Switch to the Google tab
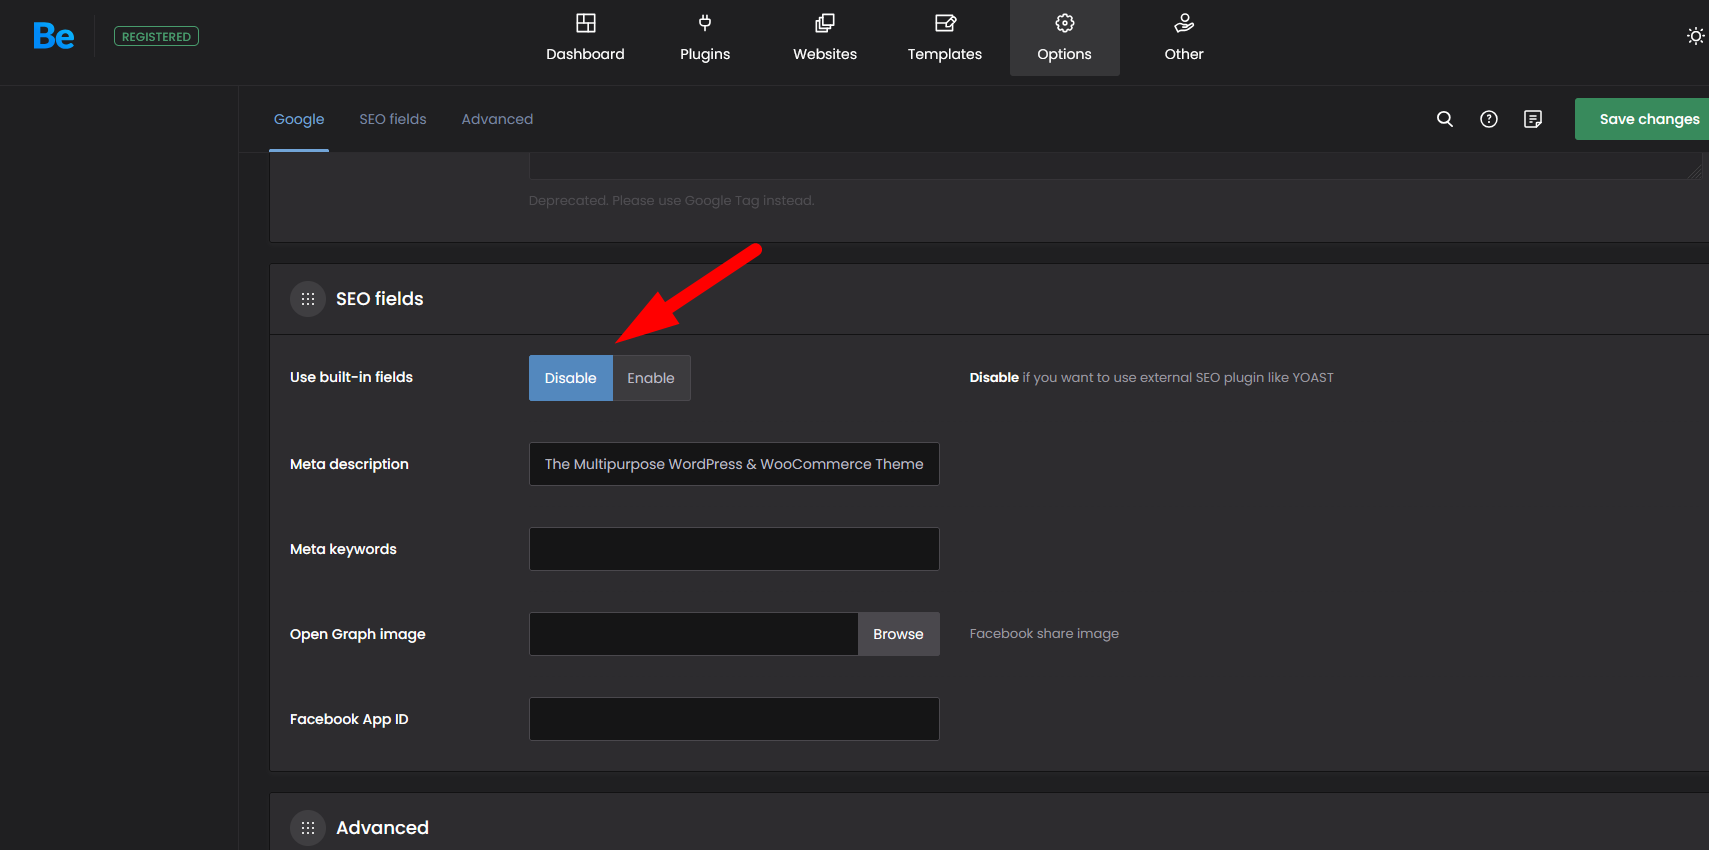Screen dimensions: 1709x850 coord(299,119)
